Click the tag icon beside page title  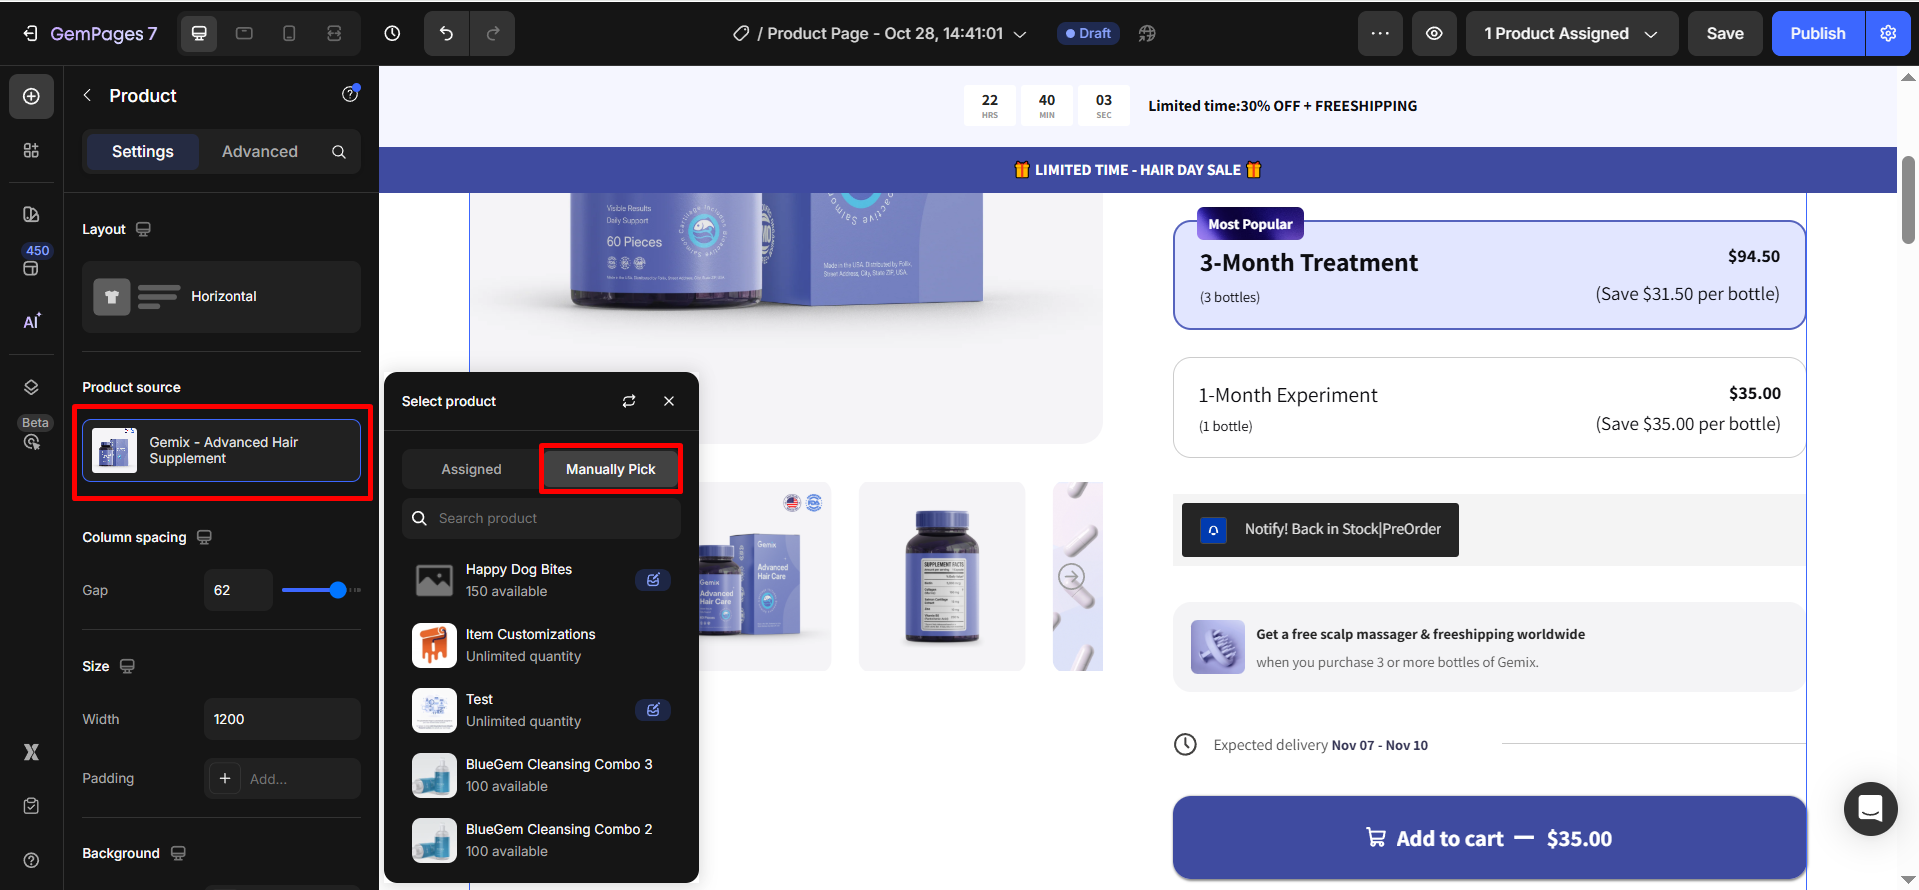(x=741, y=34)
